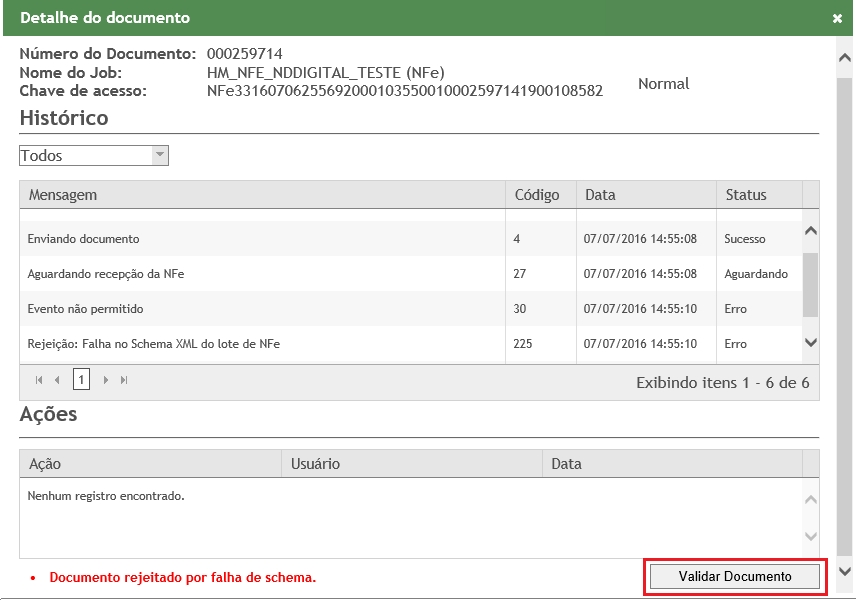Go to last page of Histórico

(124, 380)
